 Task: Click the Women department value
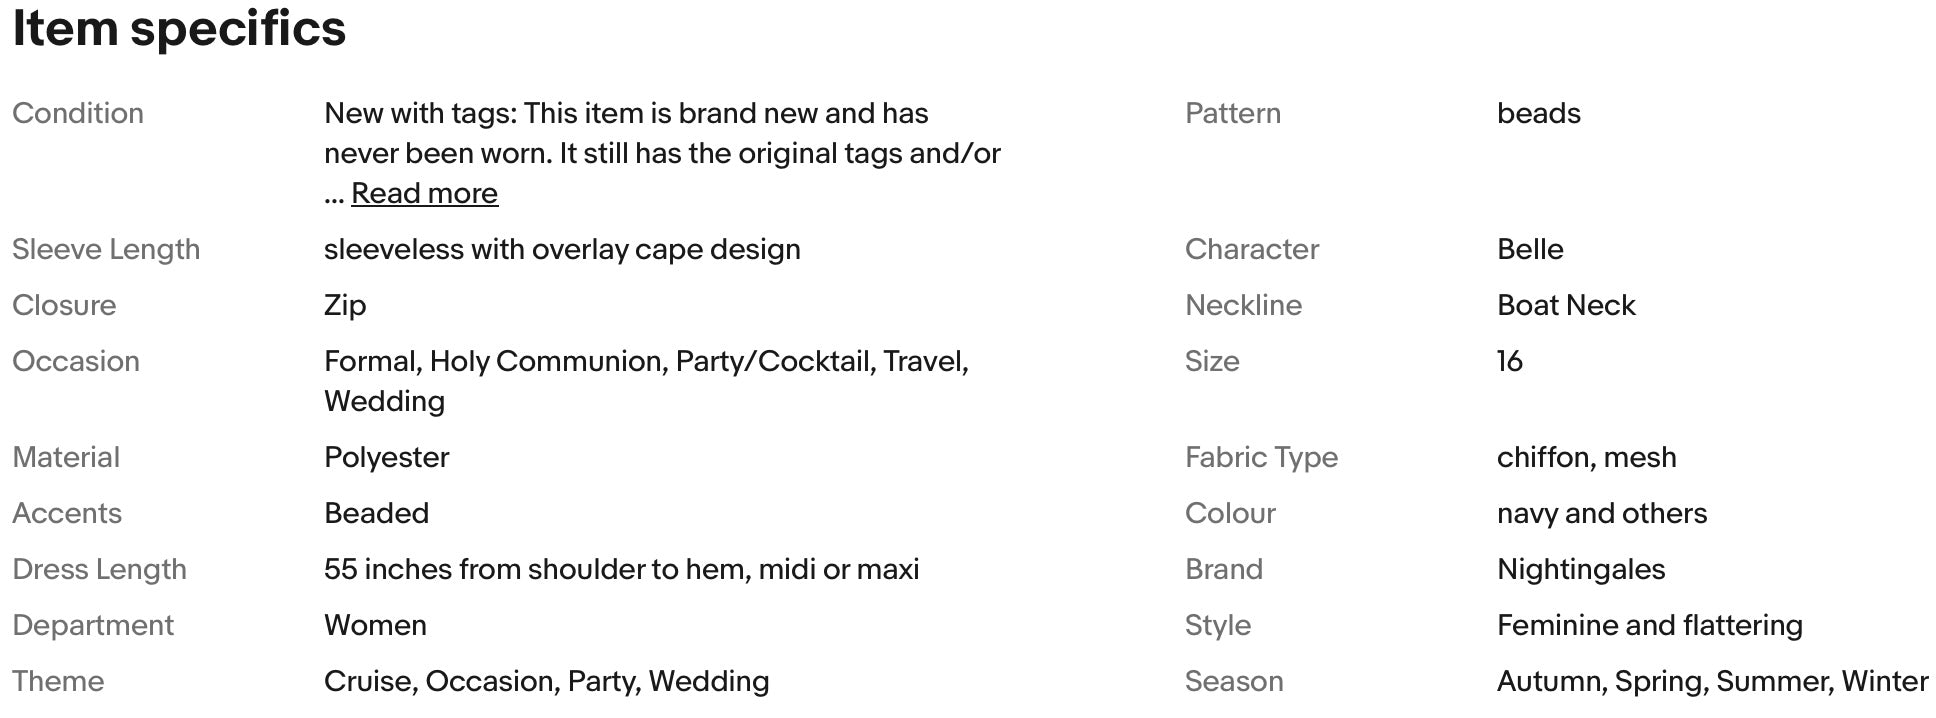pos(375,625)
